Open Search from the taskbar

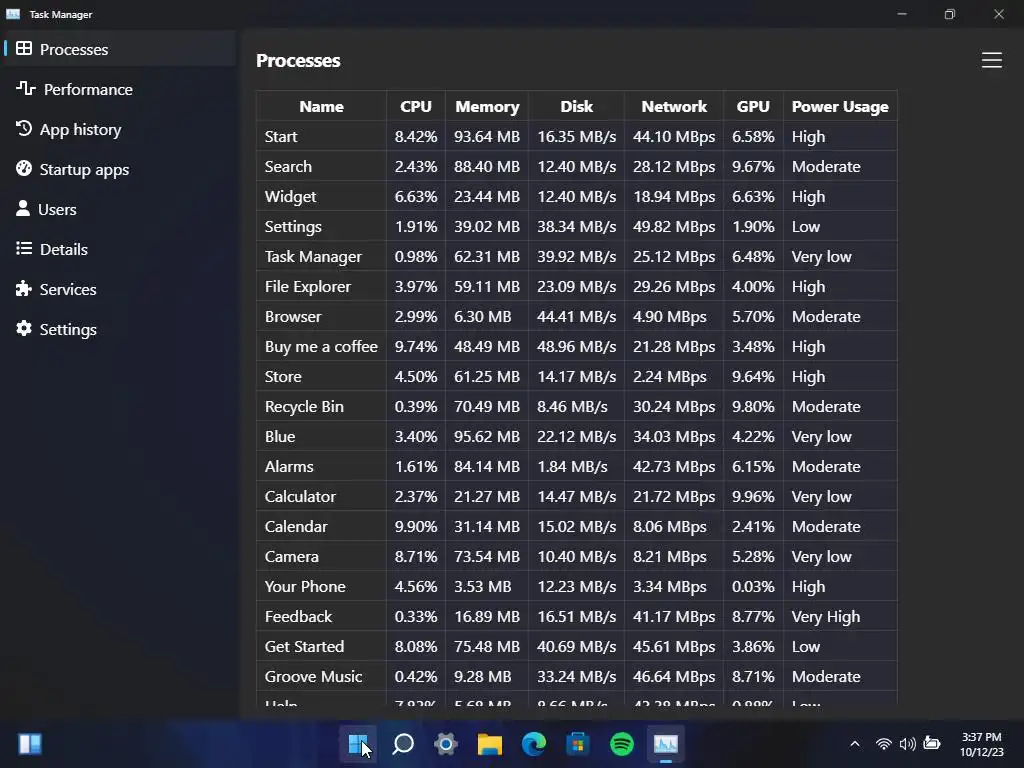(403, 744)
